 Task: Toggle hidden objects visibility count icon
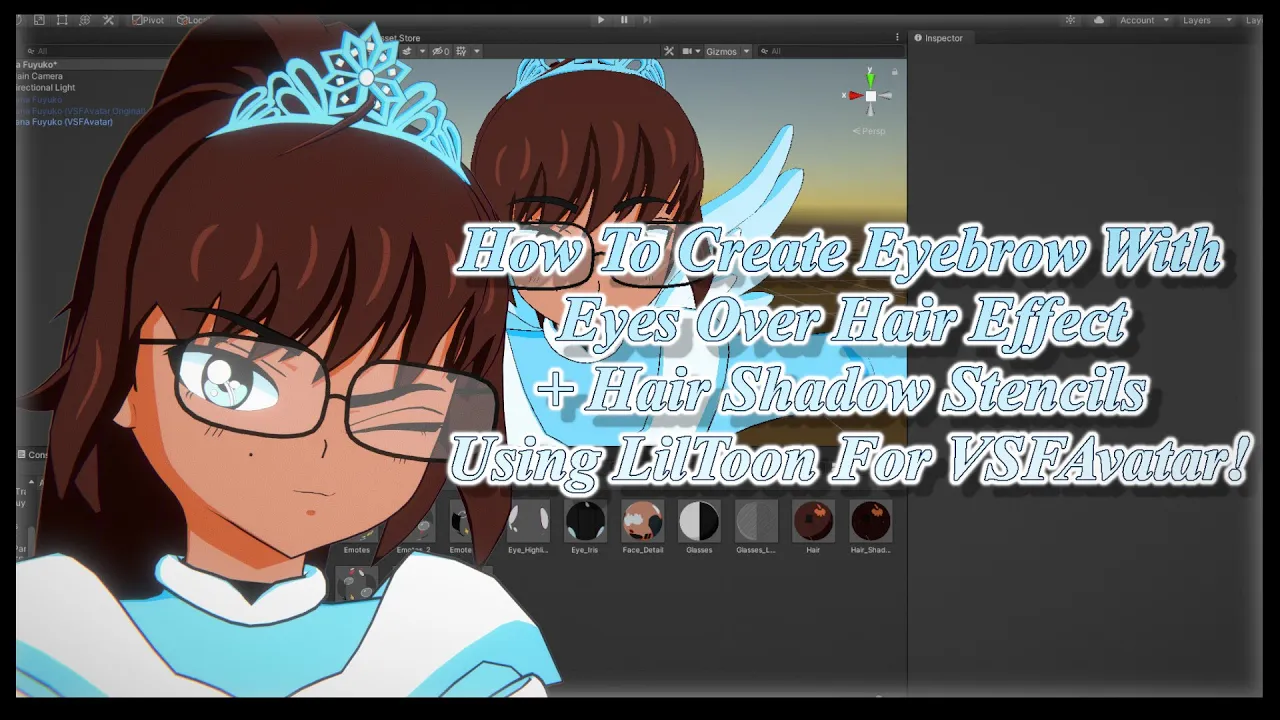[x=441, y=51]
